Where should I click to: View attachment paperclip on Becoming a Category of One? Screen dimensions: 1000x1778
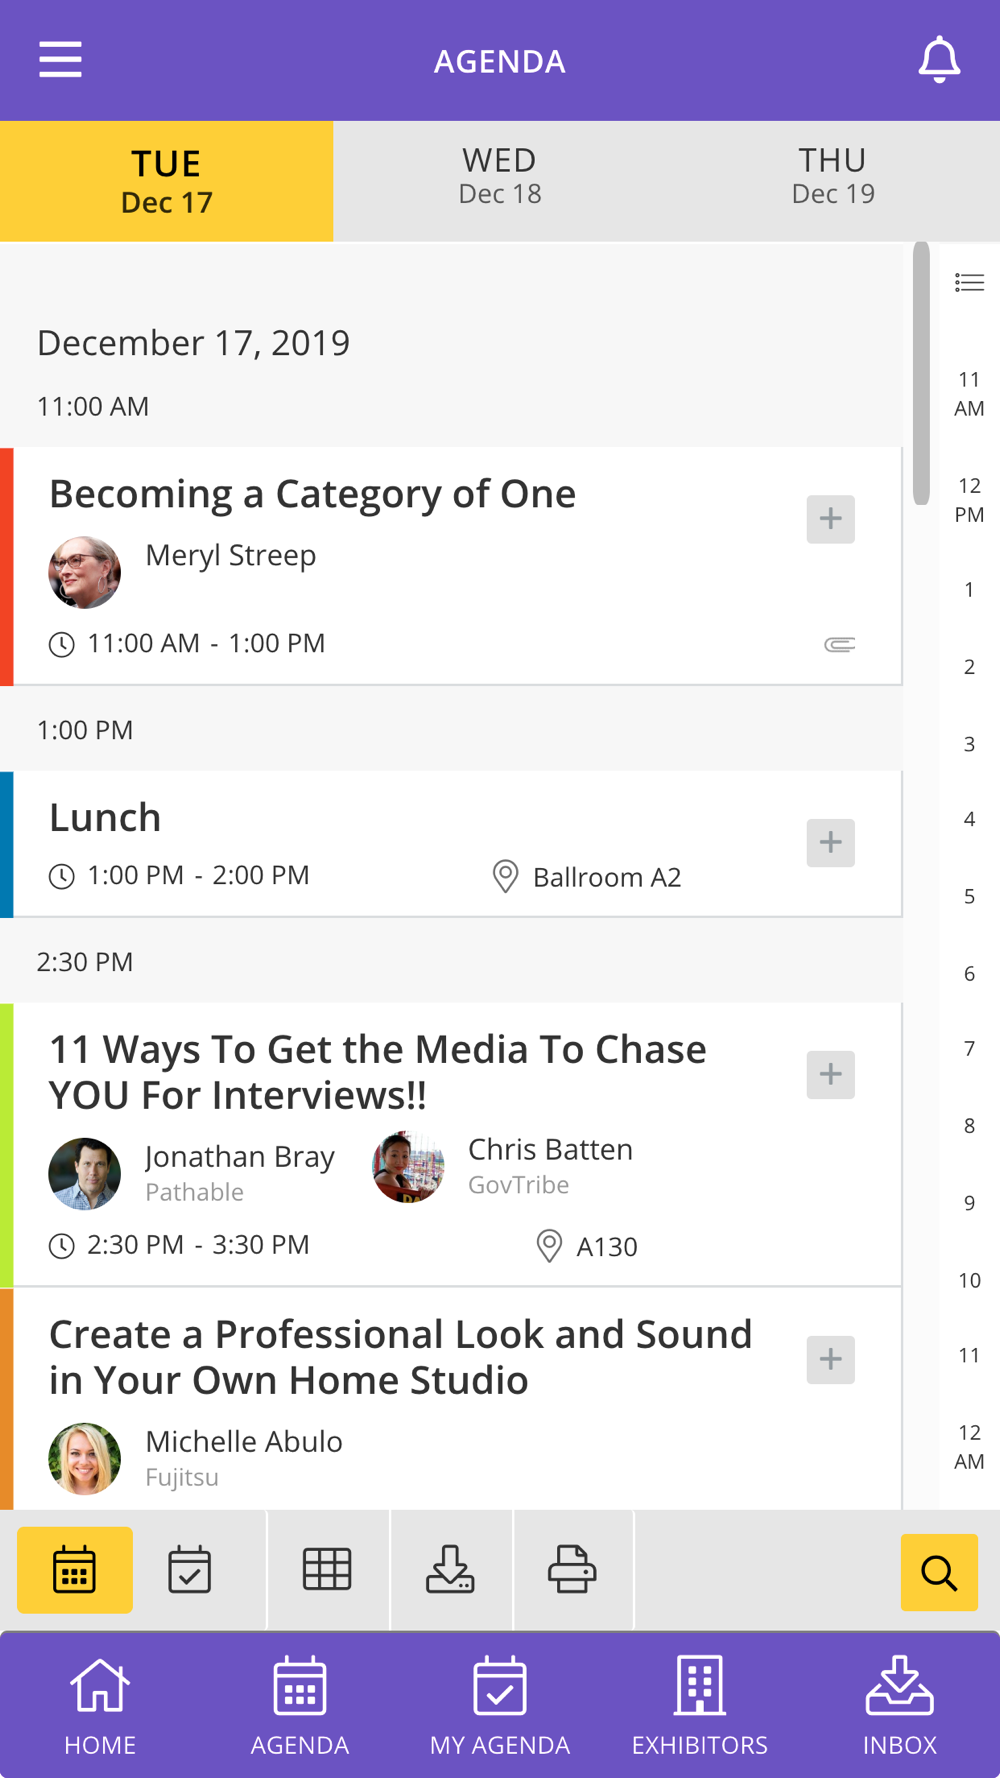pos(839,644)
